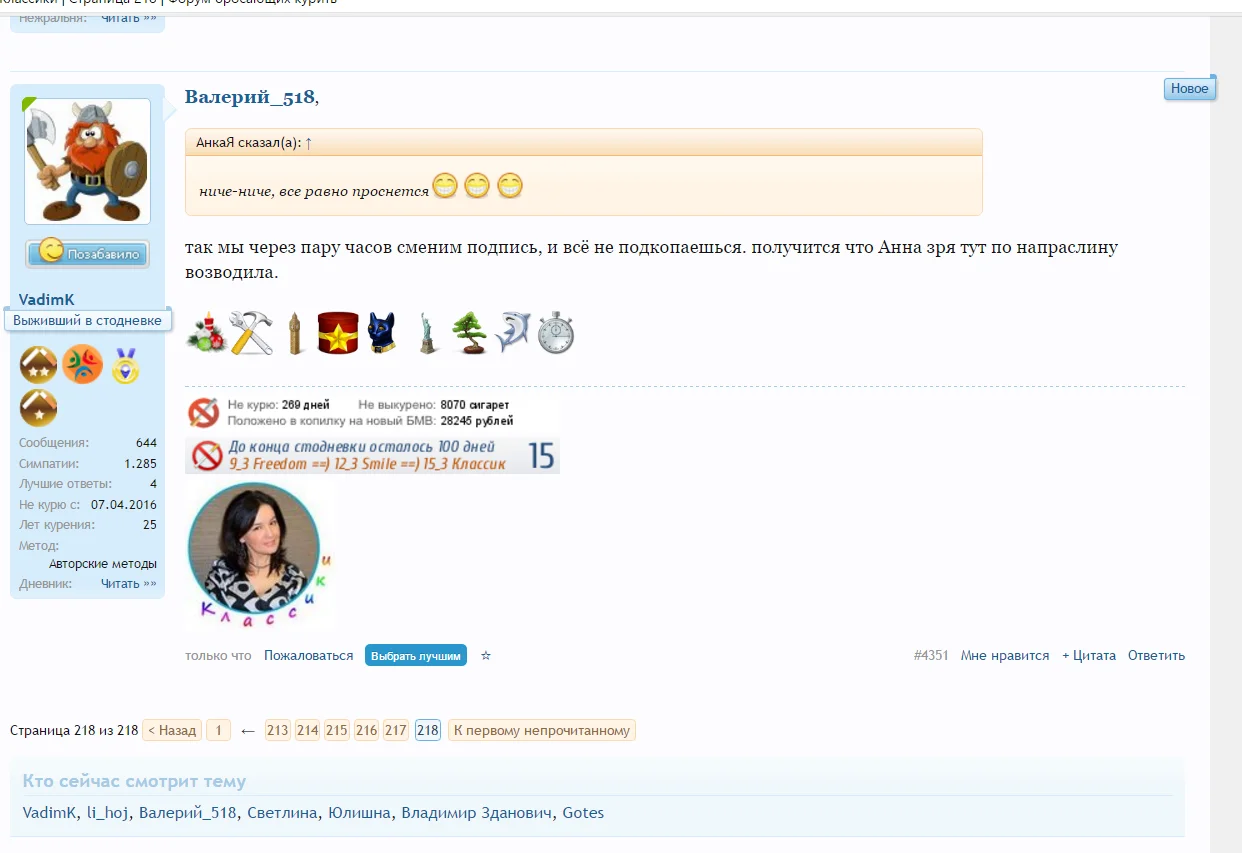Click the Новое indicator on the post
The image size is (1242, 853).
click(x=1190, y=88)
